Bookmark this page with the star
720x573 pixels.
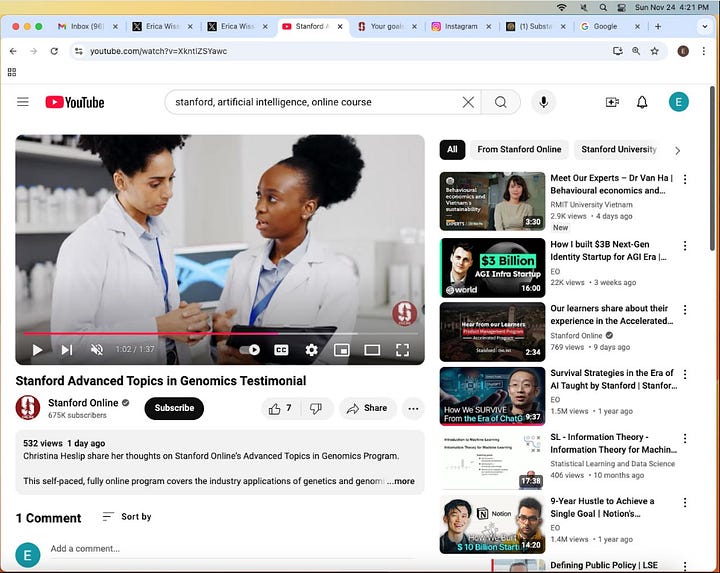tap(654, 51)
